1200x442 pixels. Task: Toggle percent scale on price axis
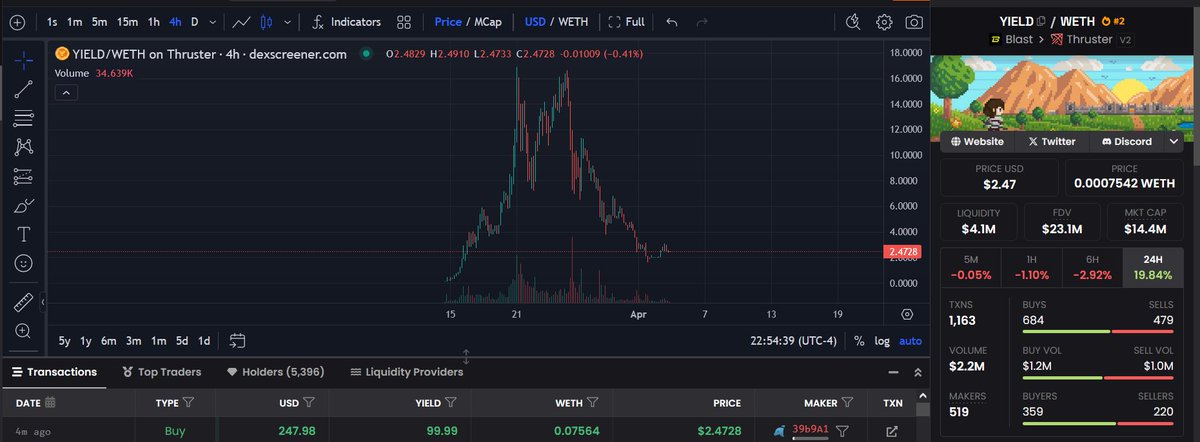coord(858,341)
